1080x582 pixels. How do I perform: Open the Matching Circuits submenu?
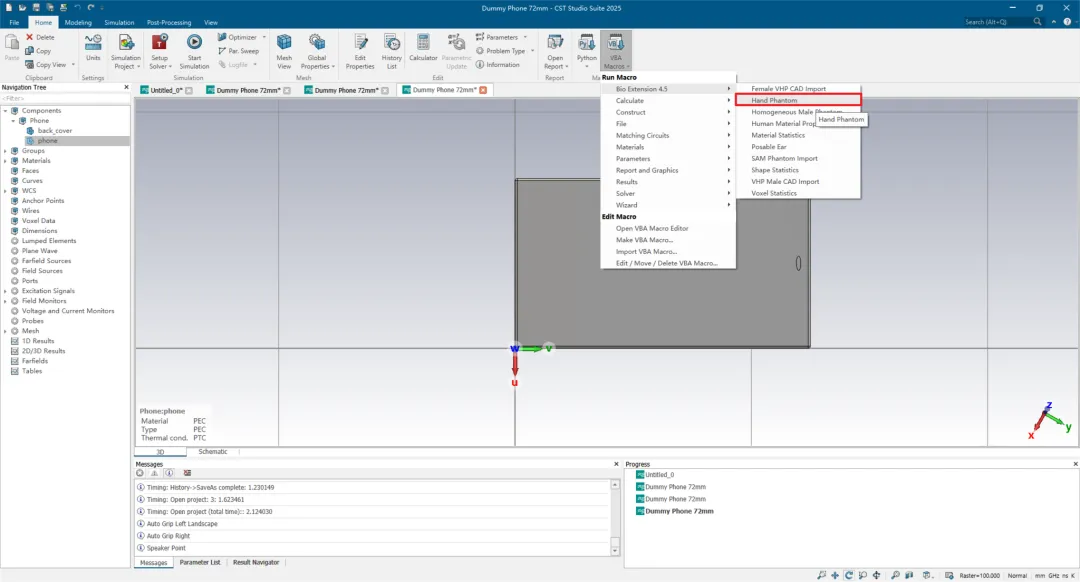(667, 136)
